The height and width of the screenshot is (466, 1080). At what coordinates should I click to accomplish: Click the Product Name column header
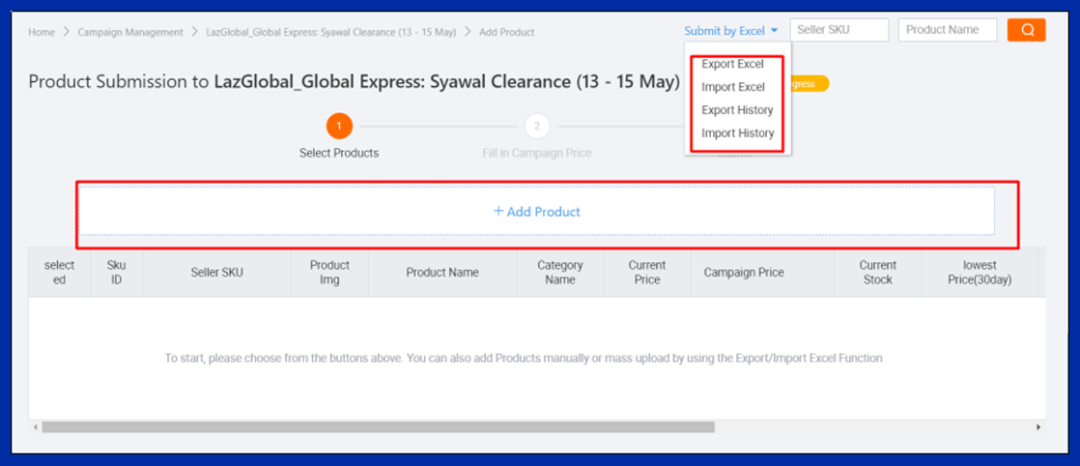click(442, 273)
